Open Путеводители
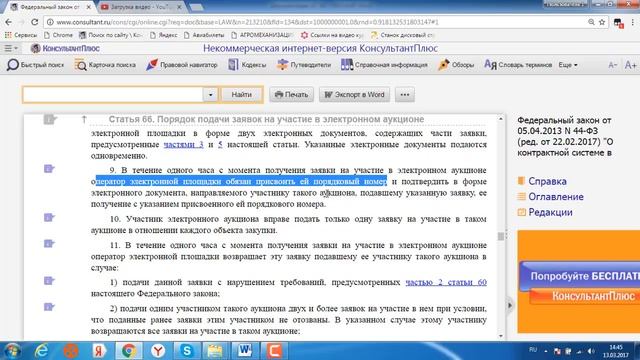 (x=304, y=64)
